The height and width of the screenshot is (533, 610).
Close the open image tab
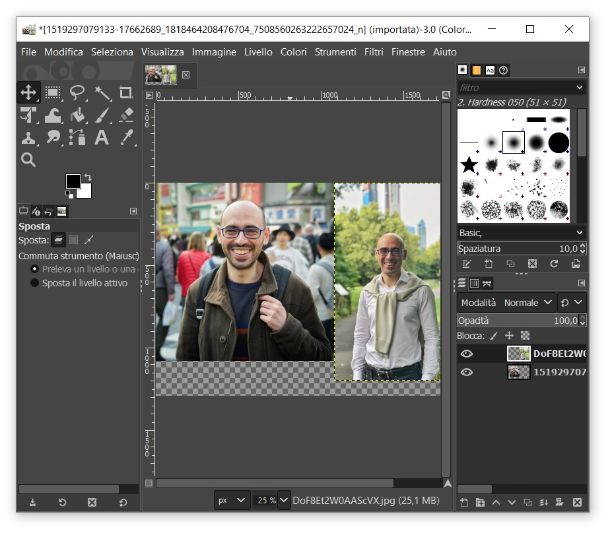tap(186, 75)
